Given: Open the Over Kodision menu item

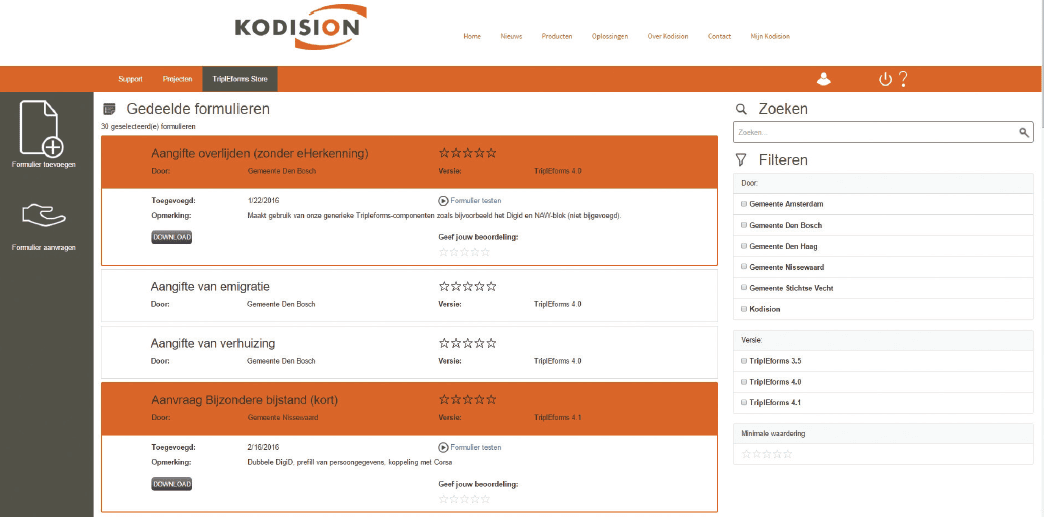Looking at the screenshot, I should [668, 36].
